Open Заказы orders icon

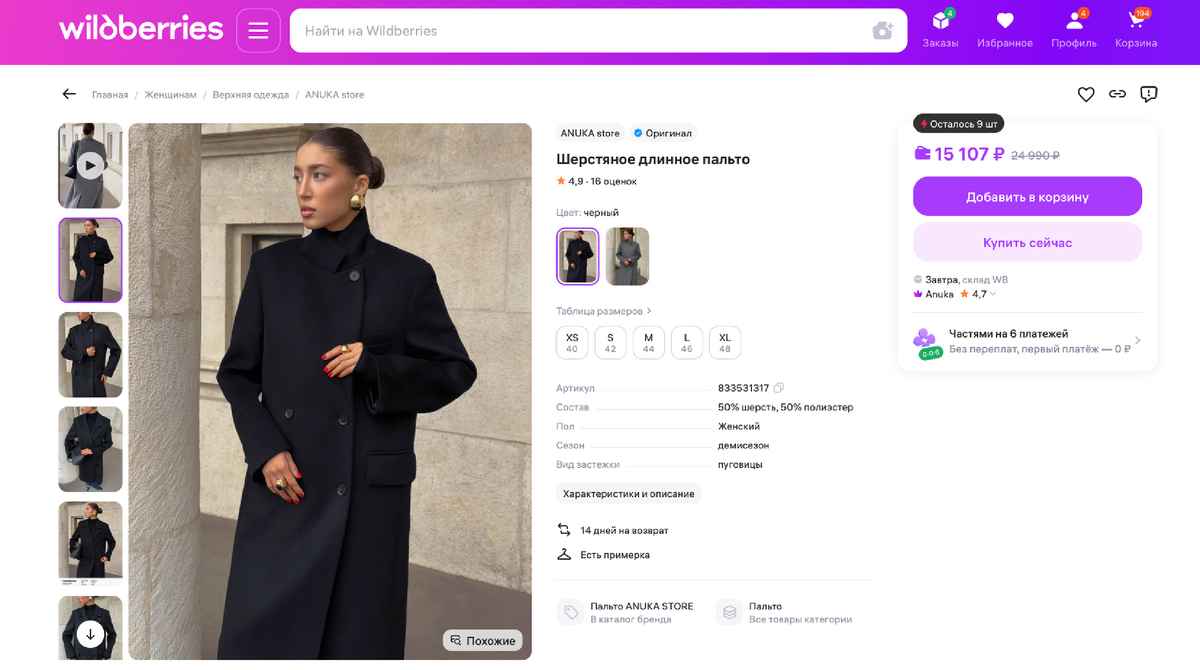pos(940,29)
